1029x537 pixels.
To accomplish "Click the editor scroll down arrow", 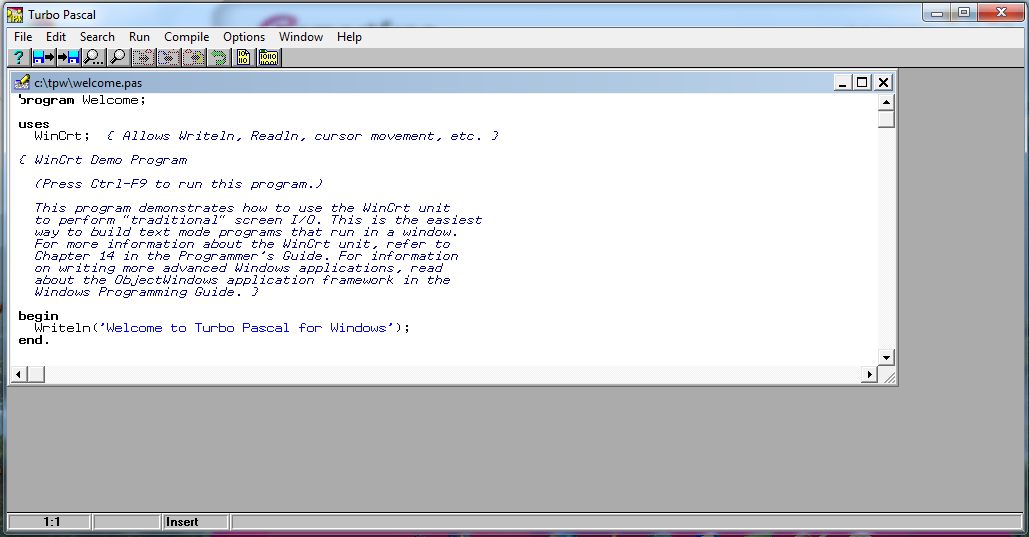I will (886, 358).
